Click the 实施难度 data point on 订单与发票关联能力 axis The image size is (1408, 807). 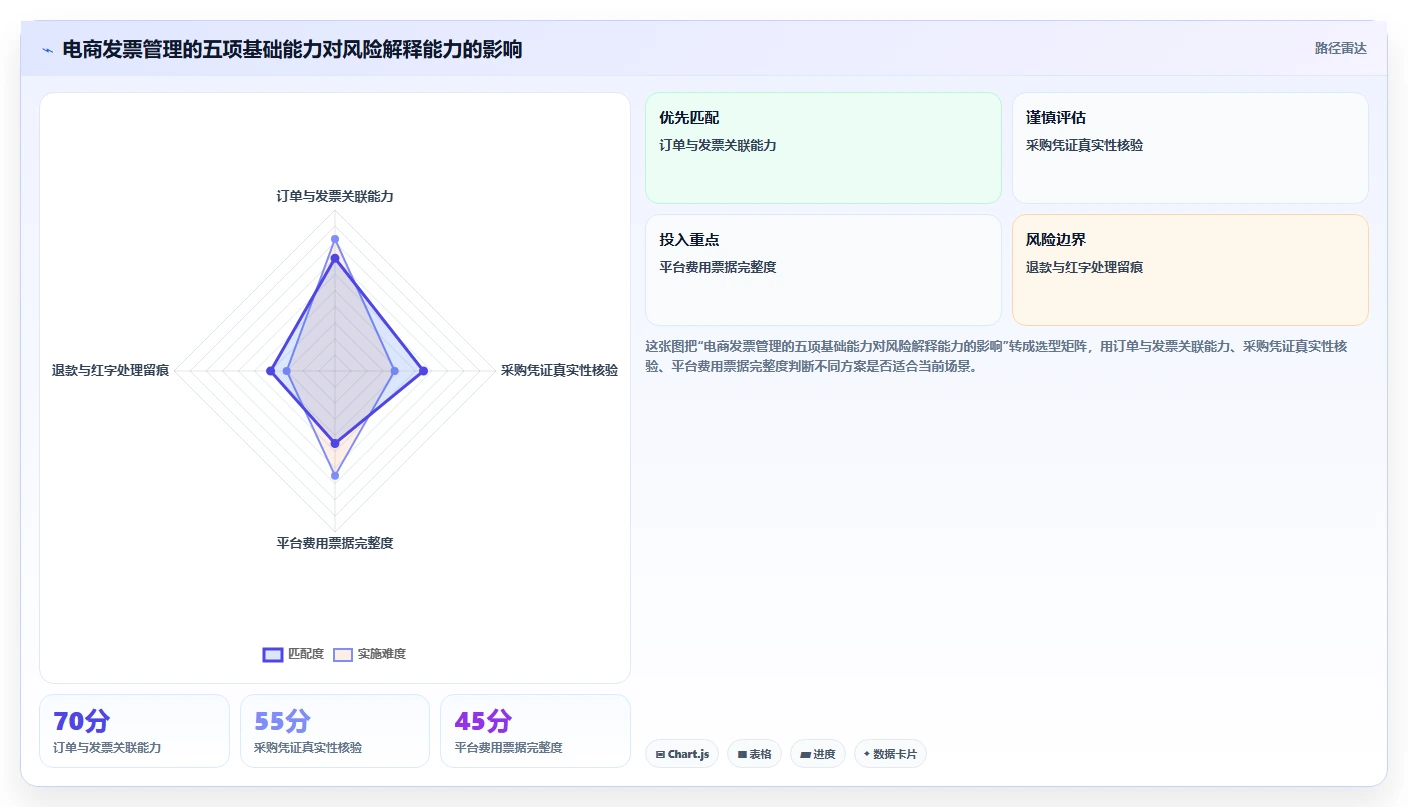click(x=335, y=238)
